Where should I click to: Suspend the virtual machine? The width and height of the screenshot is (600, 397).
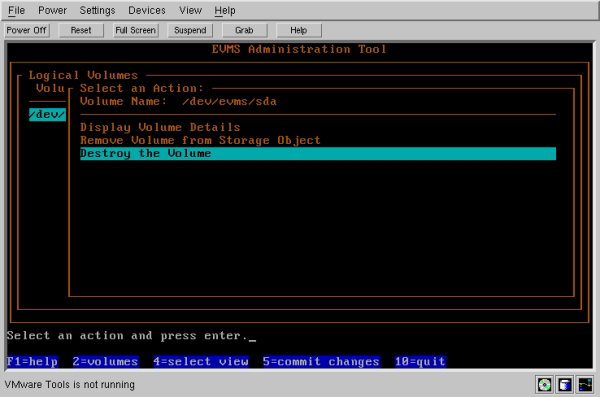tap(190, 30)
